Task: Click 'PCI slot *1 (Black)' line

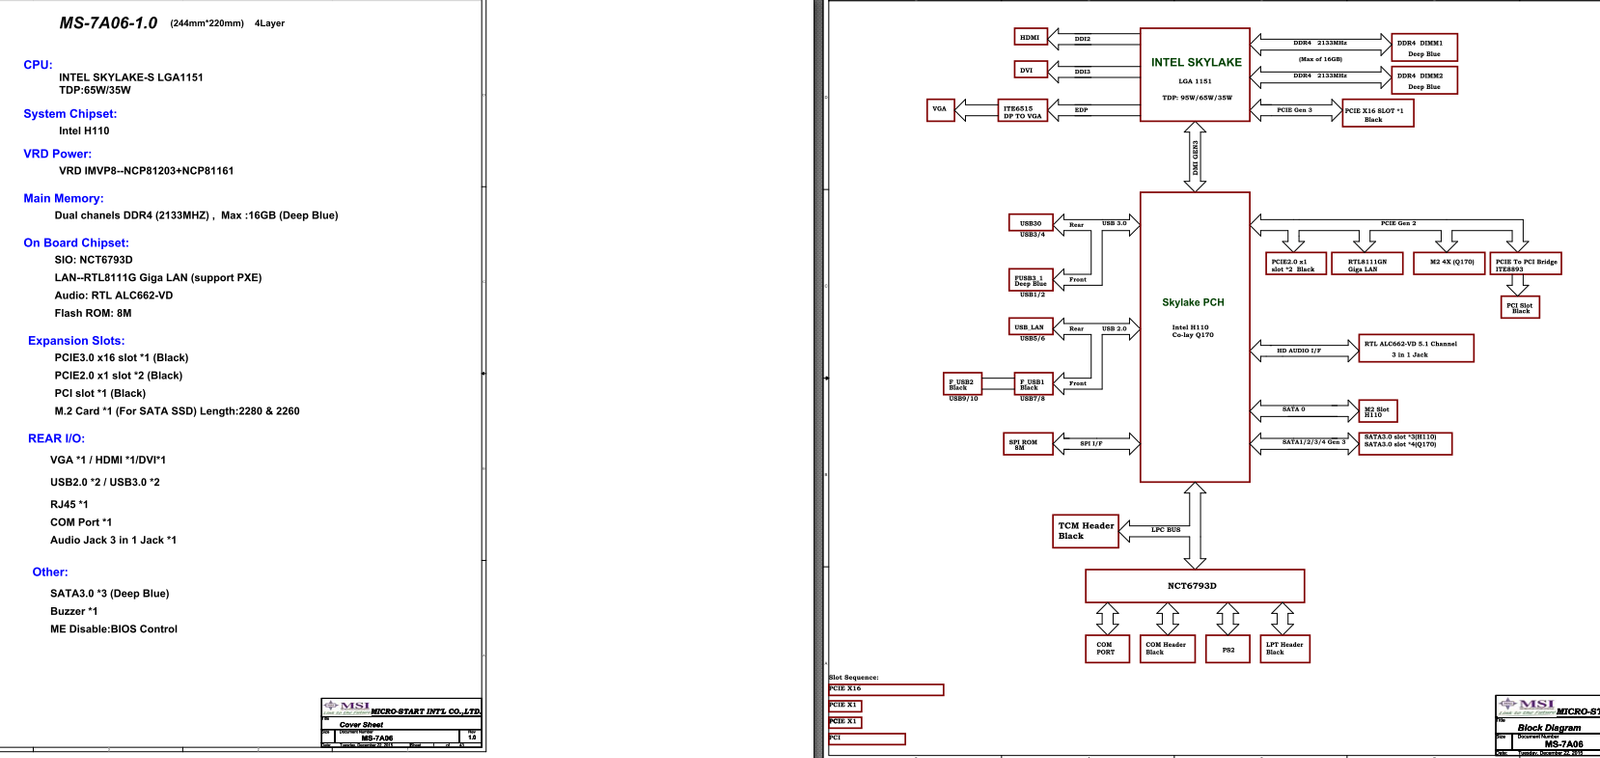Action: click(x=100, y=393)
